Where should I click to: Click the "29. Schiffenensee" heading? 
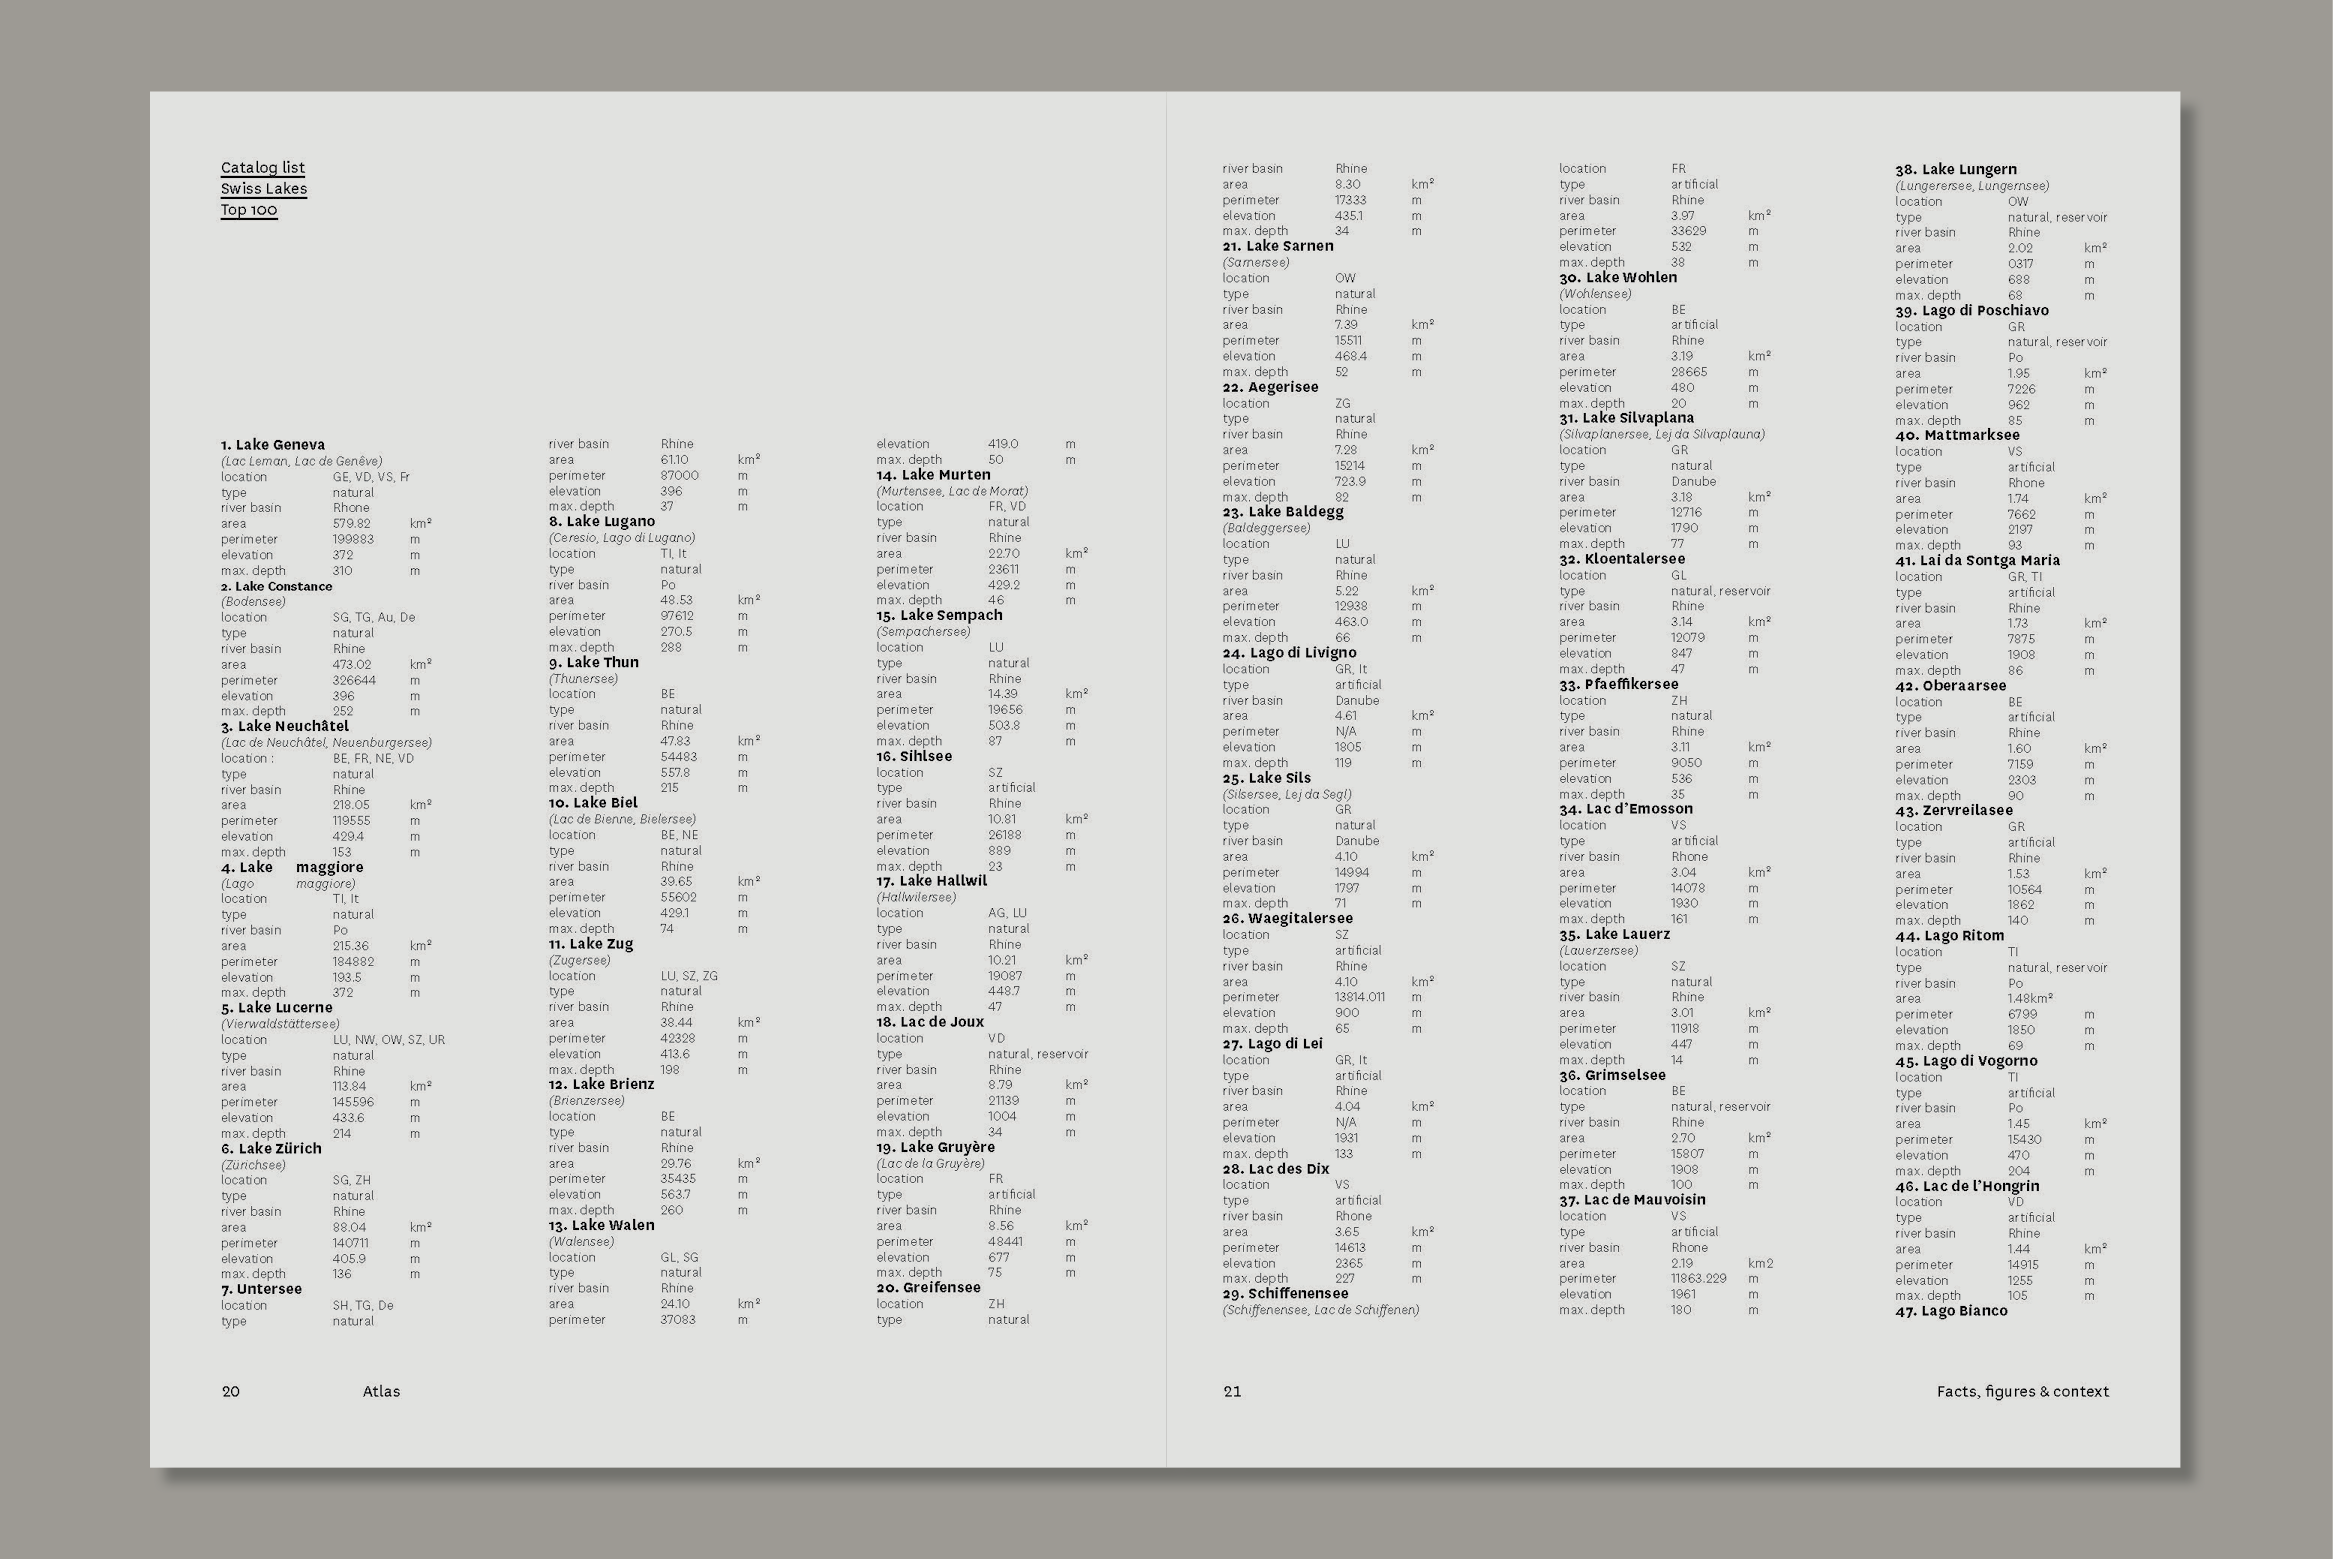[1285, 1294]
